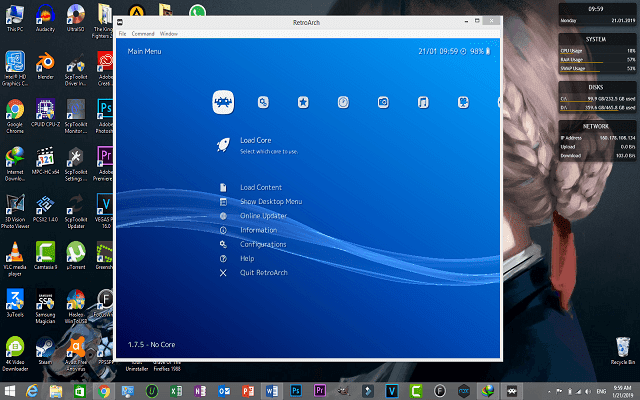Viewport: 640px width, 400px height.
Task: Open the Favorites star tab icon
Action: pyautogui.click(x=303, y=101)
